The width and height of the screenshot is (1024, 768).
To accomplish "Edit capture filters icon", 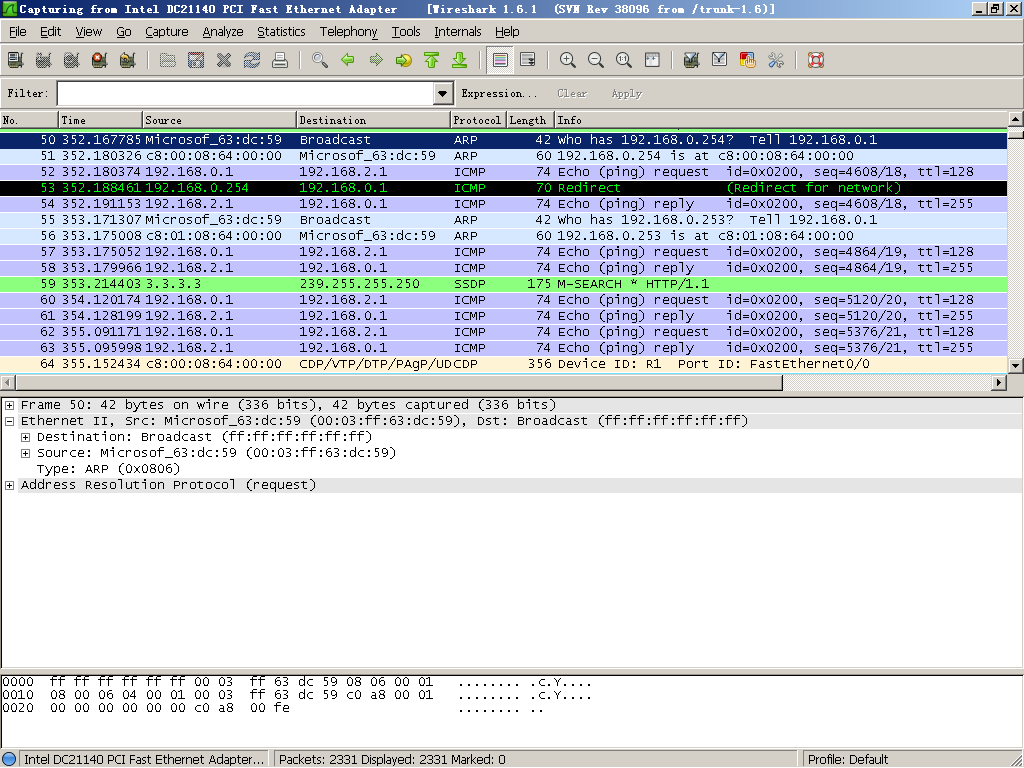I will pos(692,61).
